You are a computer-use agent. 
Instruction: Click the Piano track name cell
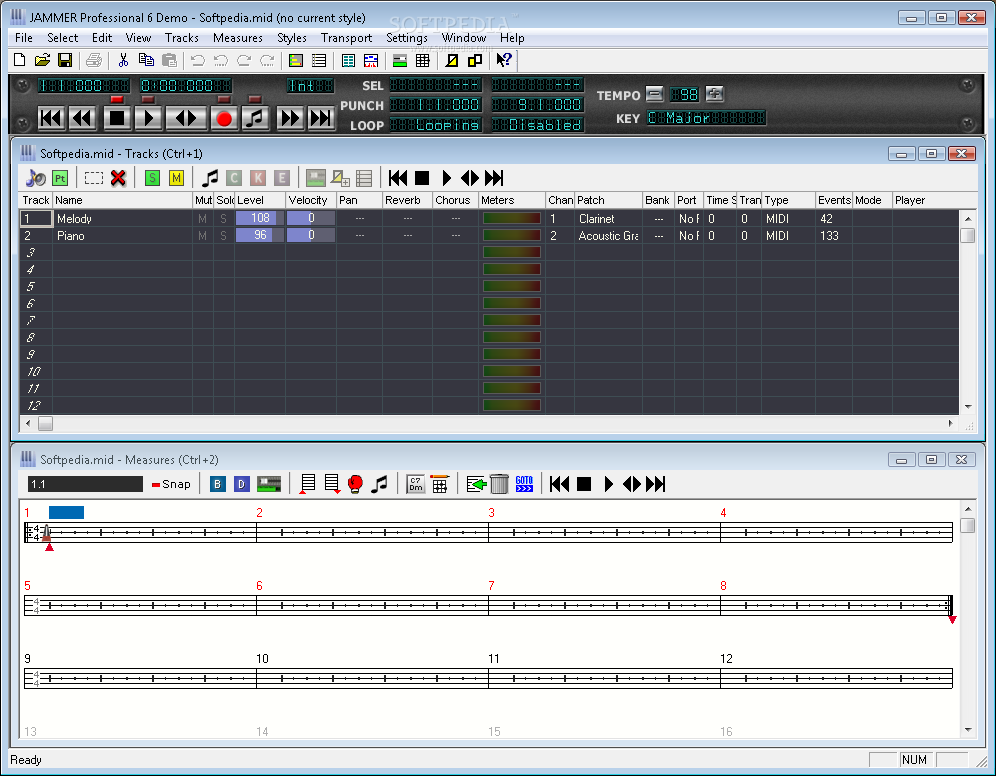[x=123, y=236]
